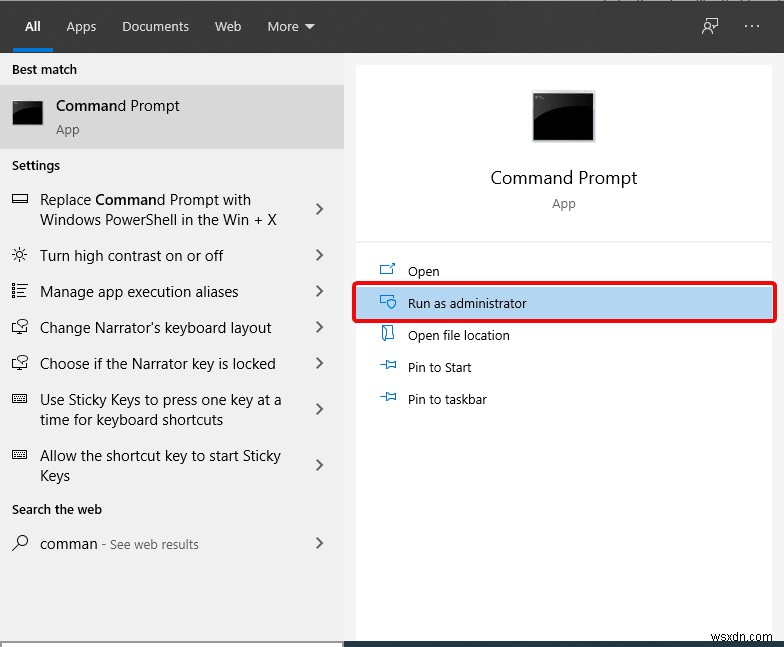Click the Pin to Start pin icon
This screenshot has width=784, height=647.
pos(388,367)
